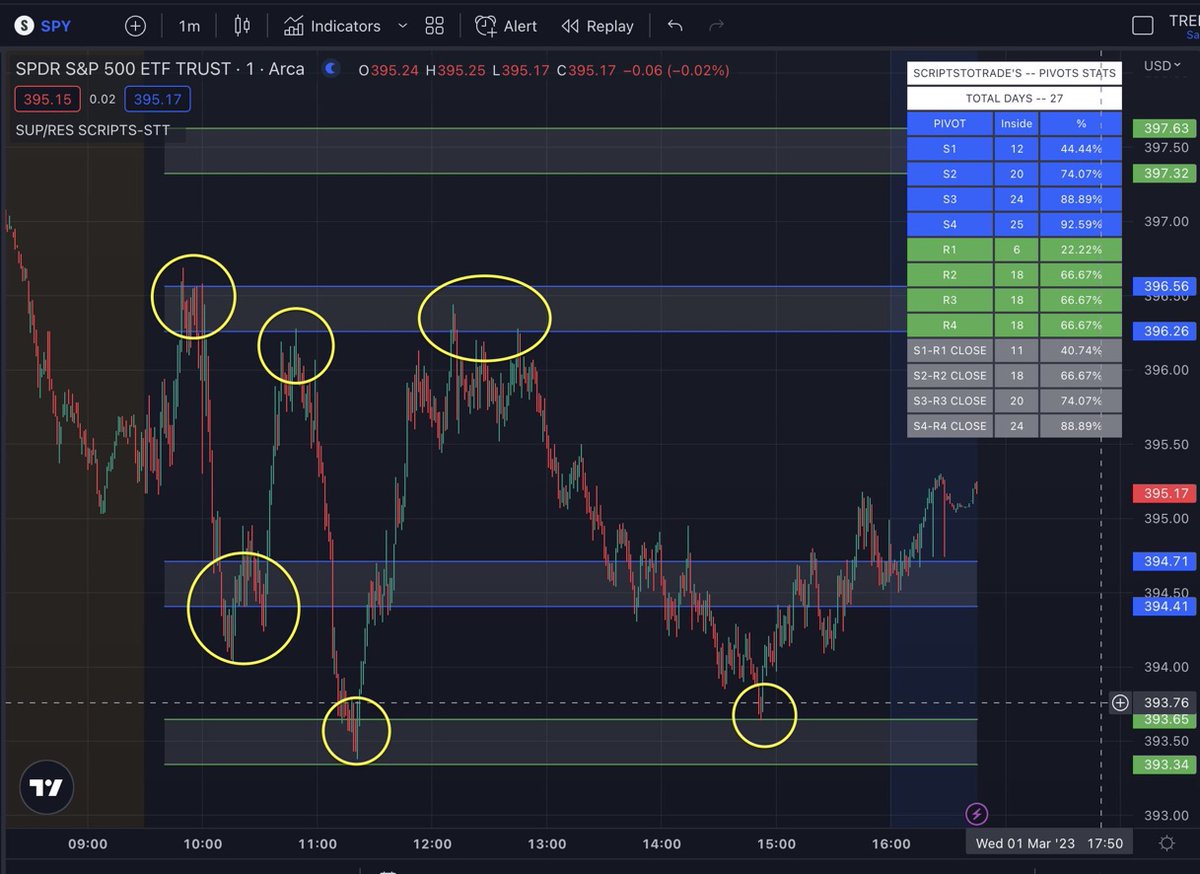Toggle the market session moon indicator
This screenshot has width=1200, height=874.
click(331, 68)
